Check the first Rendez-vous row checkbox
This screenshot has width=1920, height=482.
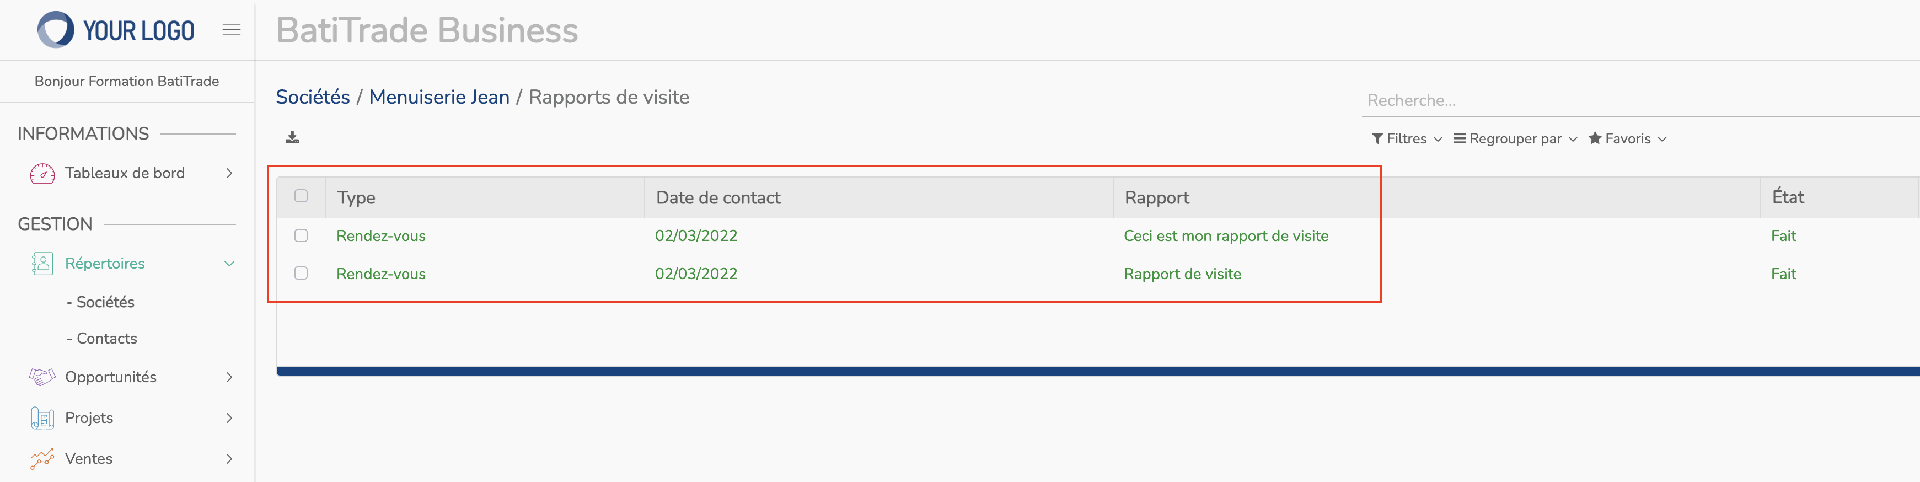pyautogui.click(x=301, y=236)
